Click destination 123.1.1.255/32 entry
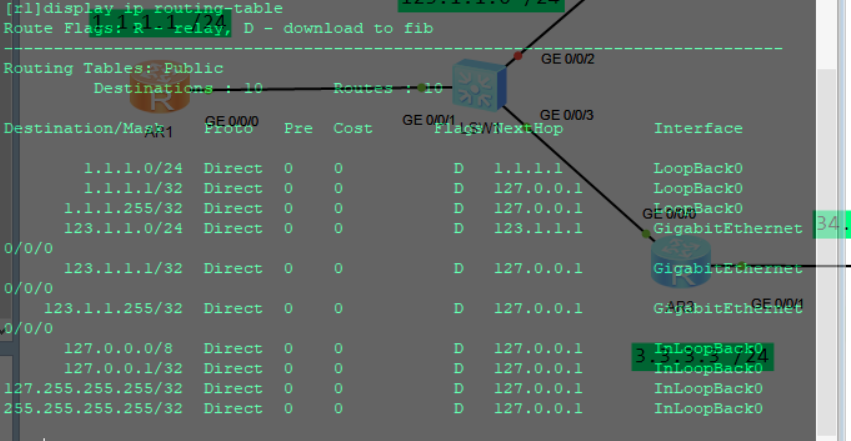 click(x=113, y=309)
